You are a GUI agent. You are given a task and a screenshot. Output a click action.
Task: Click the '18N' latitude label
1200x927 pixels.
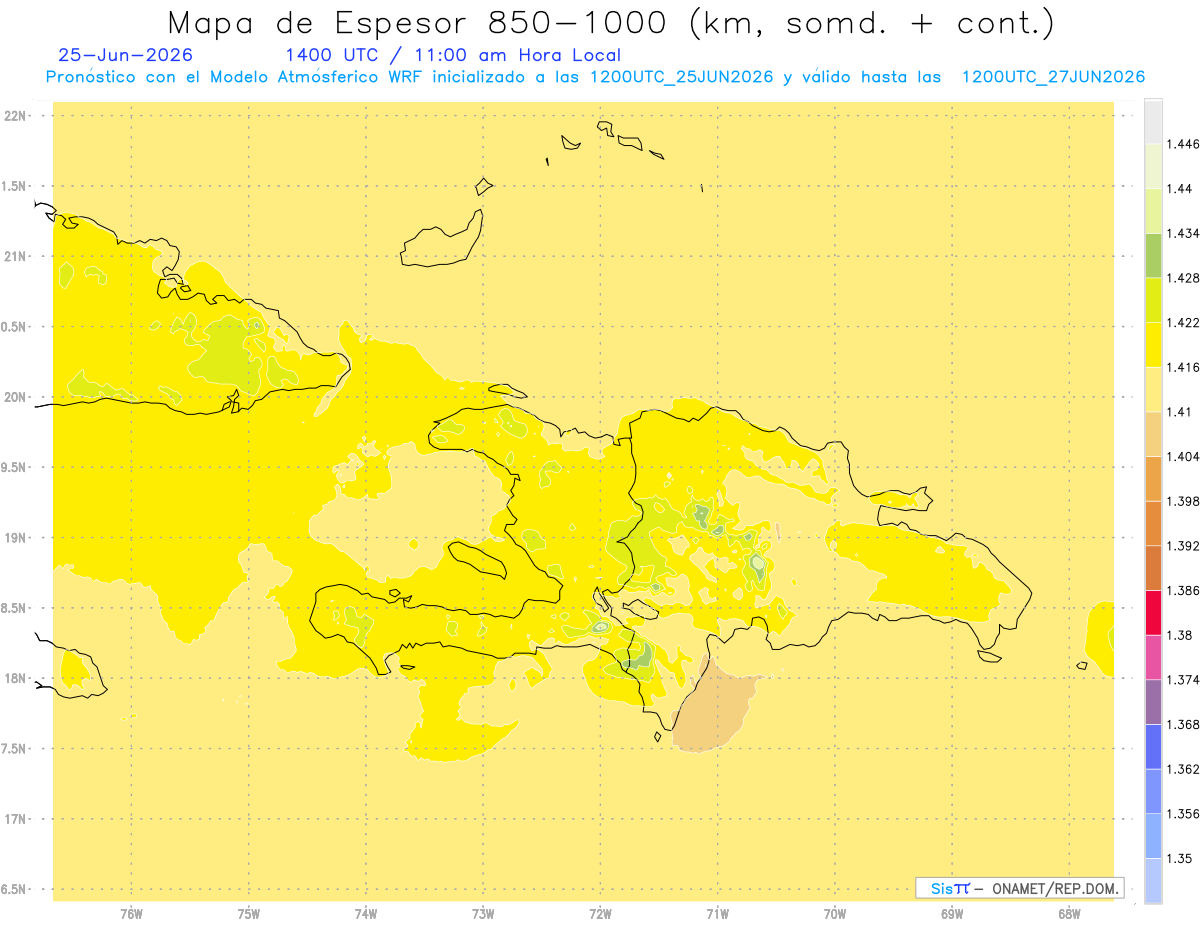click(x=15, y=678)
